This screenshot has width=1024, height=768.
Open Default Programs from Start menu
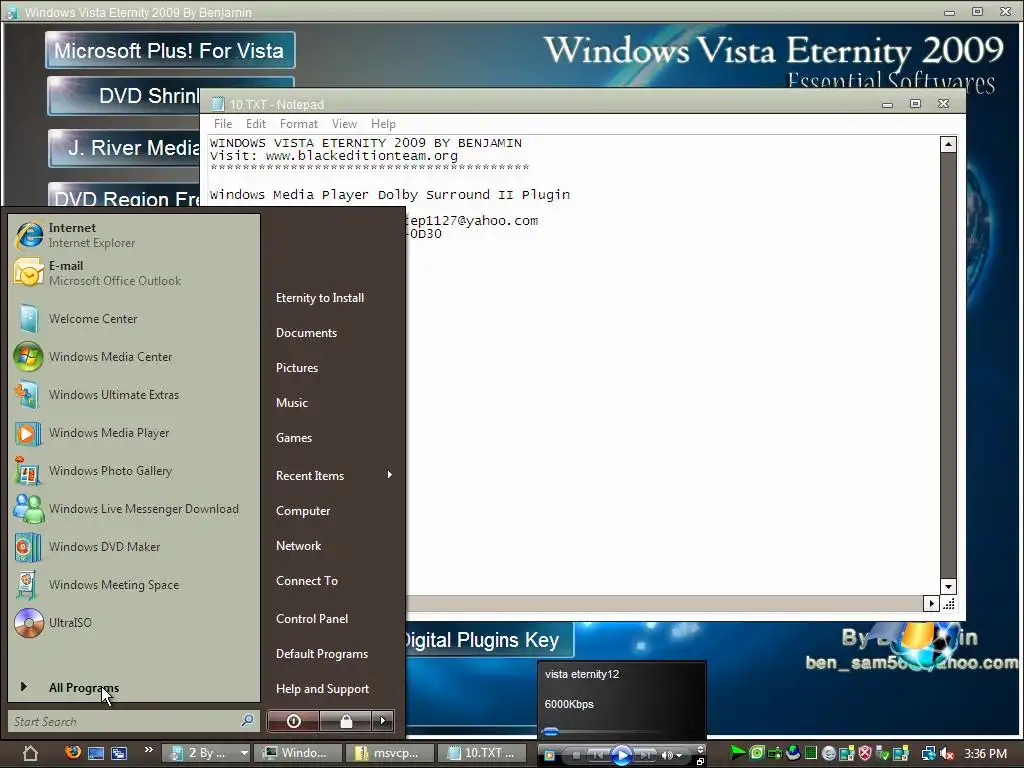coord(322,654)
